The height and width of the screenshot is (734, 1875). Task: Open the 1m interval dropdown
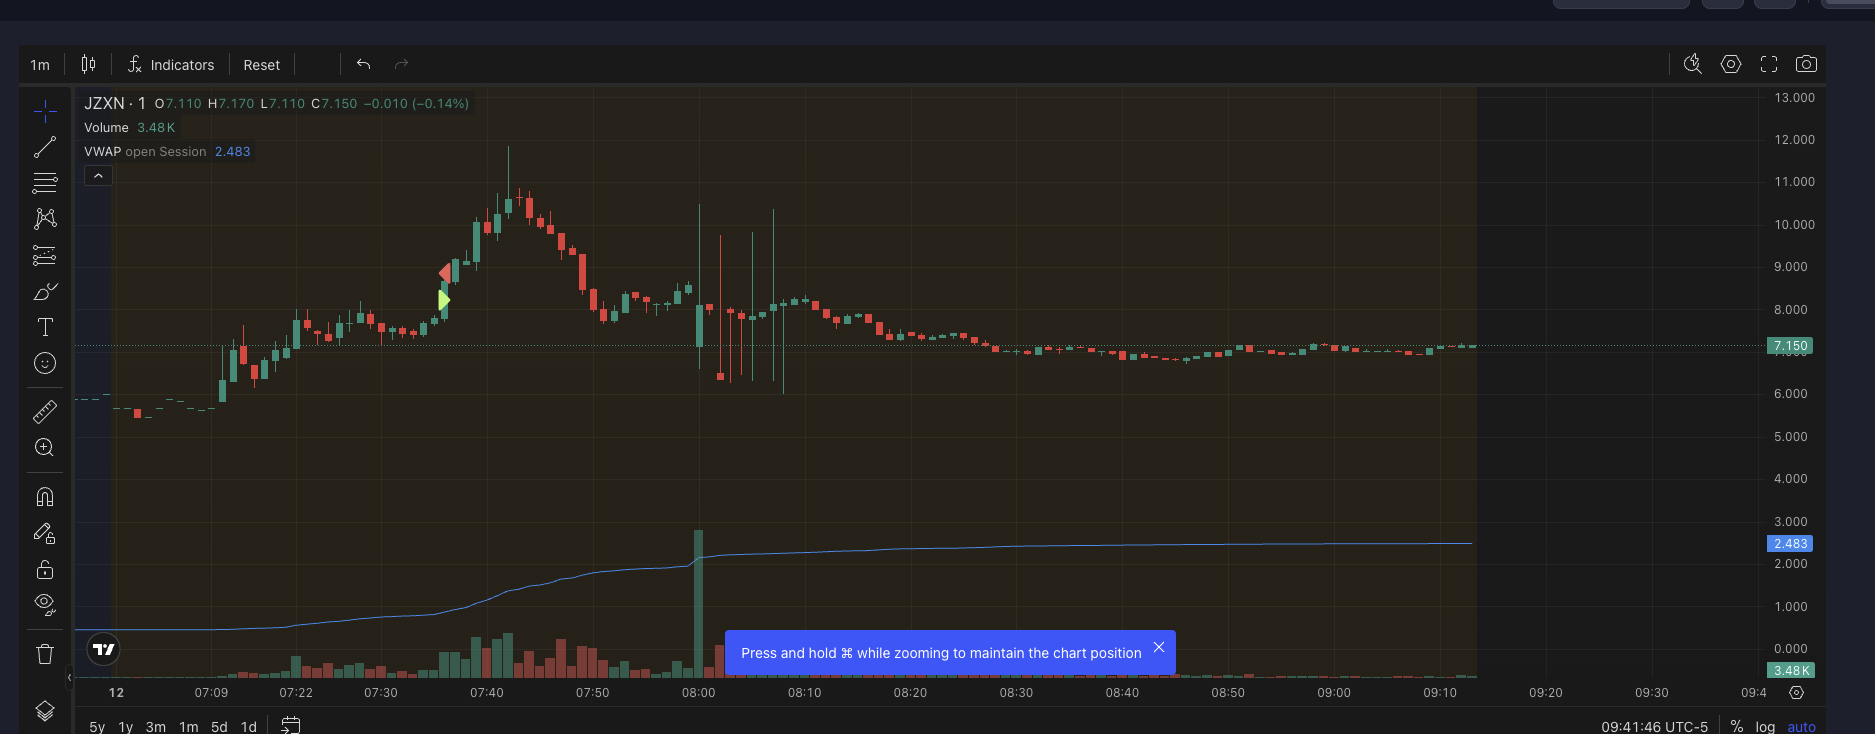click(40, 65)
